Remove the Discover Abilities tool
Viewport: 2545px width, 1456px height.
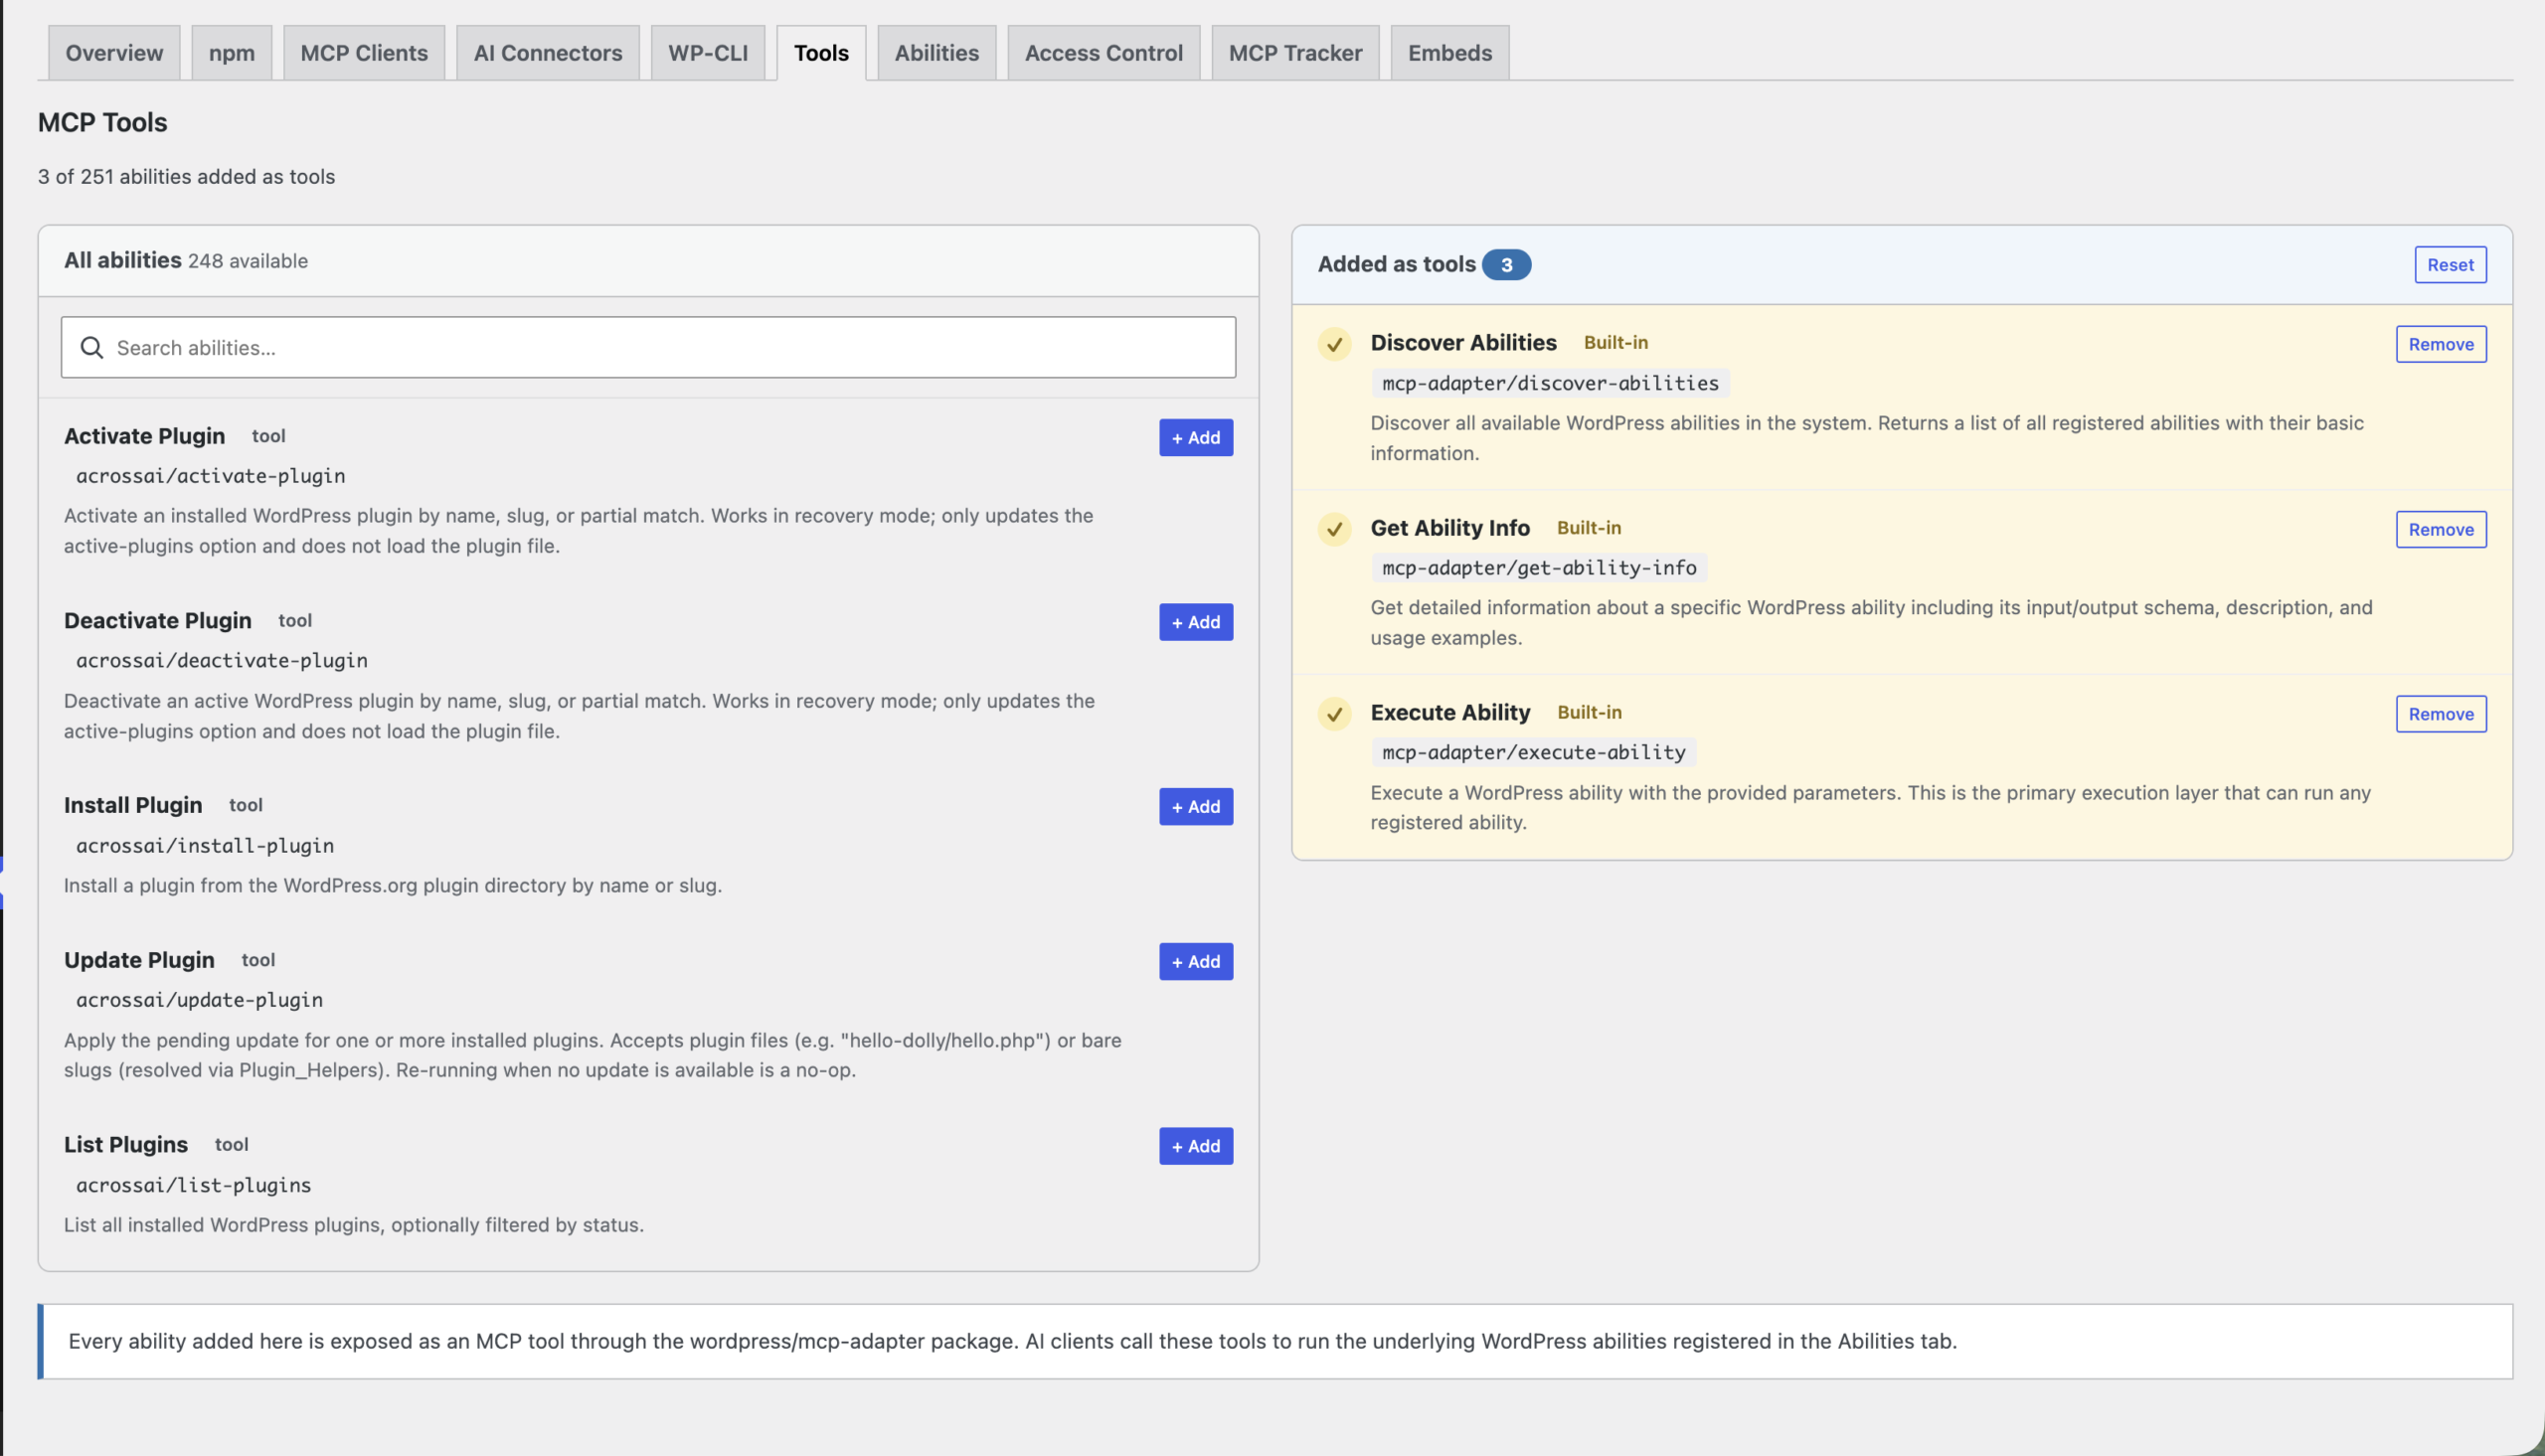[x=2441, y=344]
